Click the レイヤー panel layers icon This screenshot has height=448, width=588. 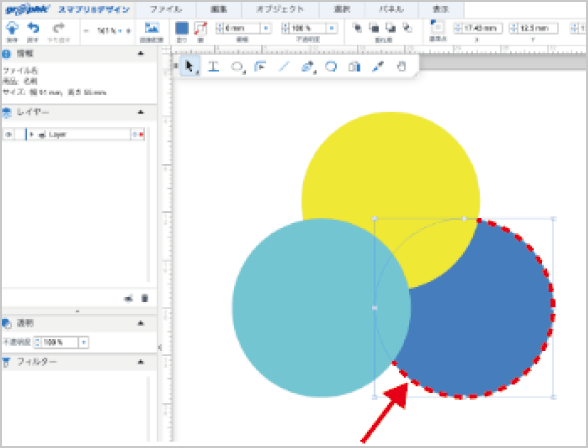point(7,112)
